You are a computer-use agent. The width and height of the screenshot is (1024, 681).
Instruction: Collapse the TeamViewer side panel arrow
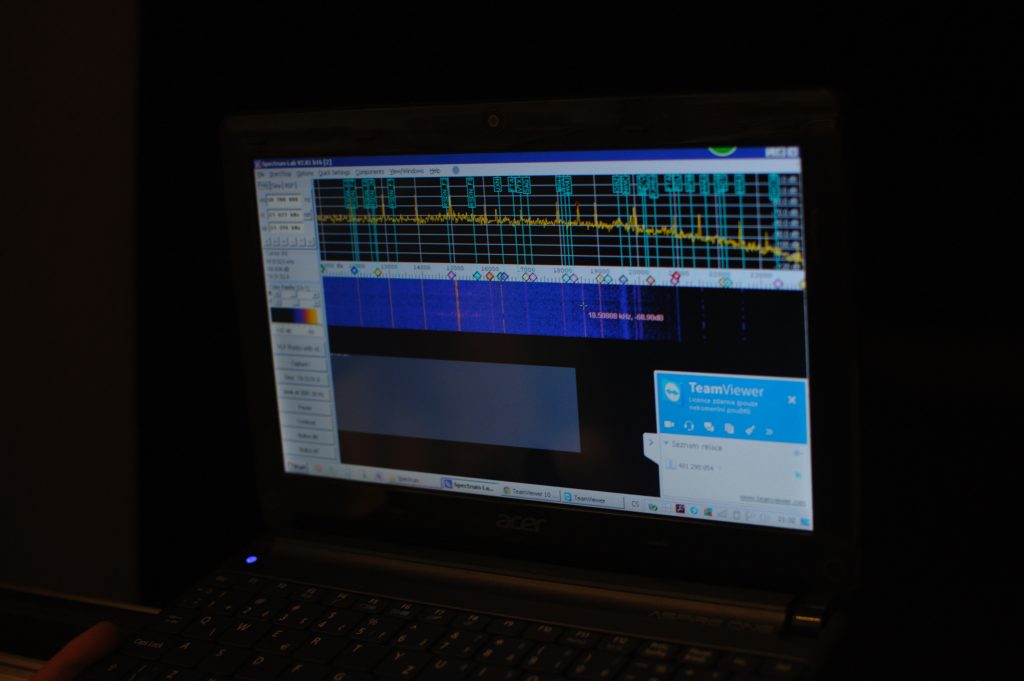click(650, 443)
